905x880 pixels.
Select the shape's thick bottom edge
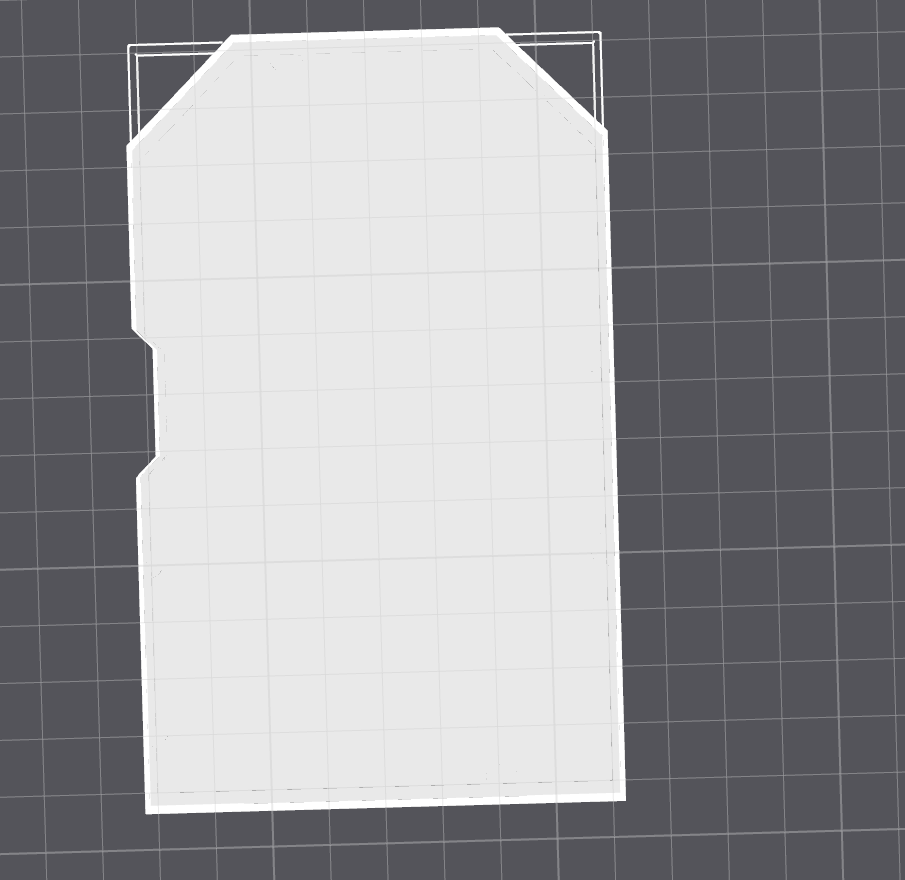(x=385, y=802)
